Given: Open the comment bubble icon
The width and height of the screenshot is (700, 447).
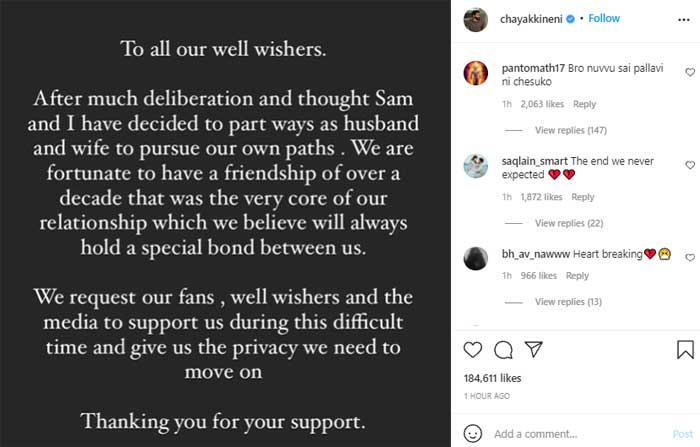Looking at the screenshot, I should 504,349.
